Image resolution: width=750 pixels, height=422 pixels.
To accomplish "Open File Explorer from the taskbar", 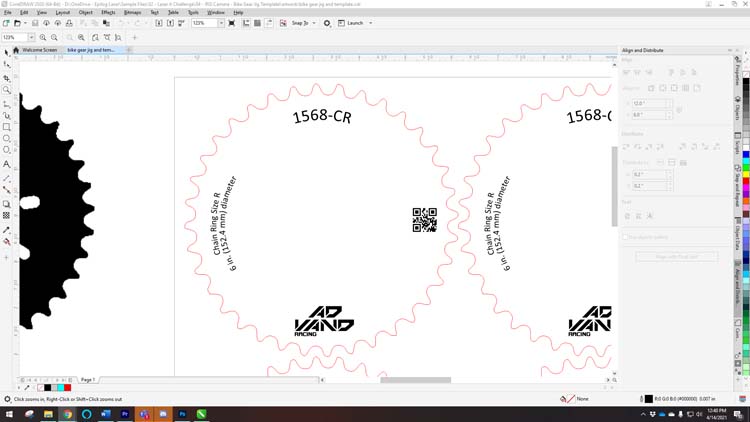I will 48,414.
